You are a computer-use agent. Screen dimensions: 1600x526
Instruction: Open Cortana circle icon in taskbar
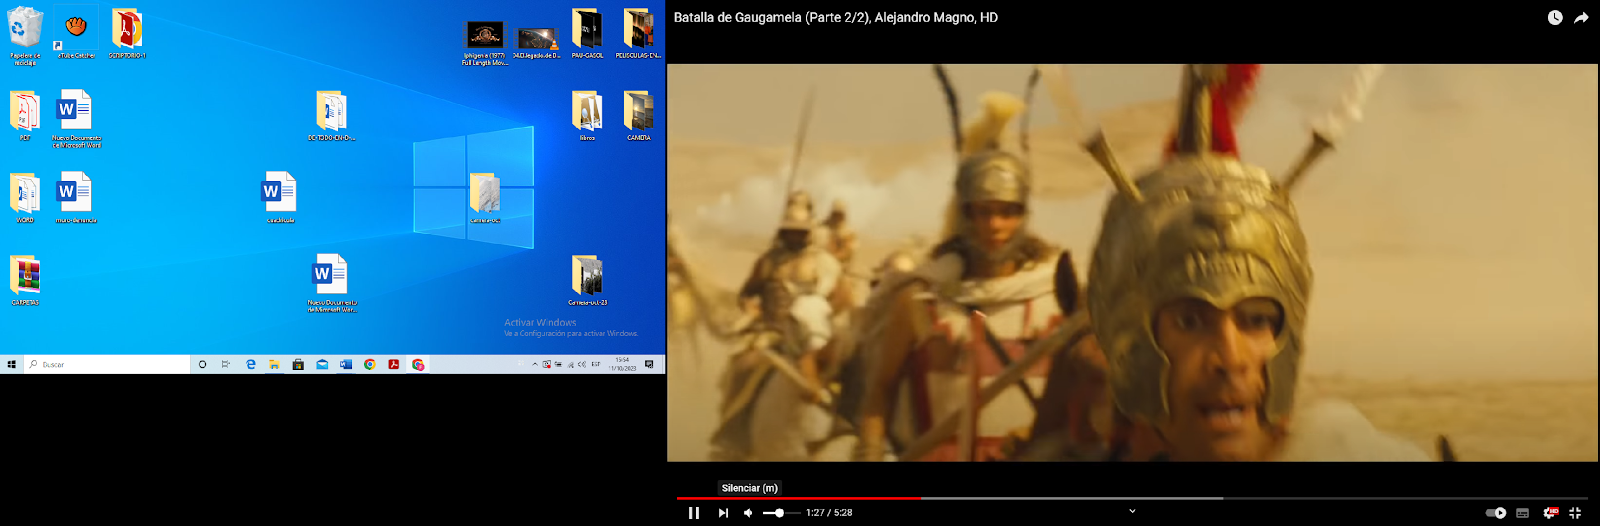tap(202, 364)
